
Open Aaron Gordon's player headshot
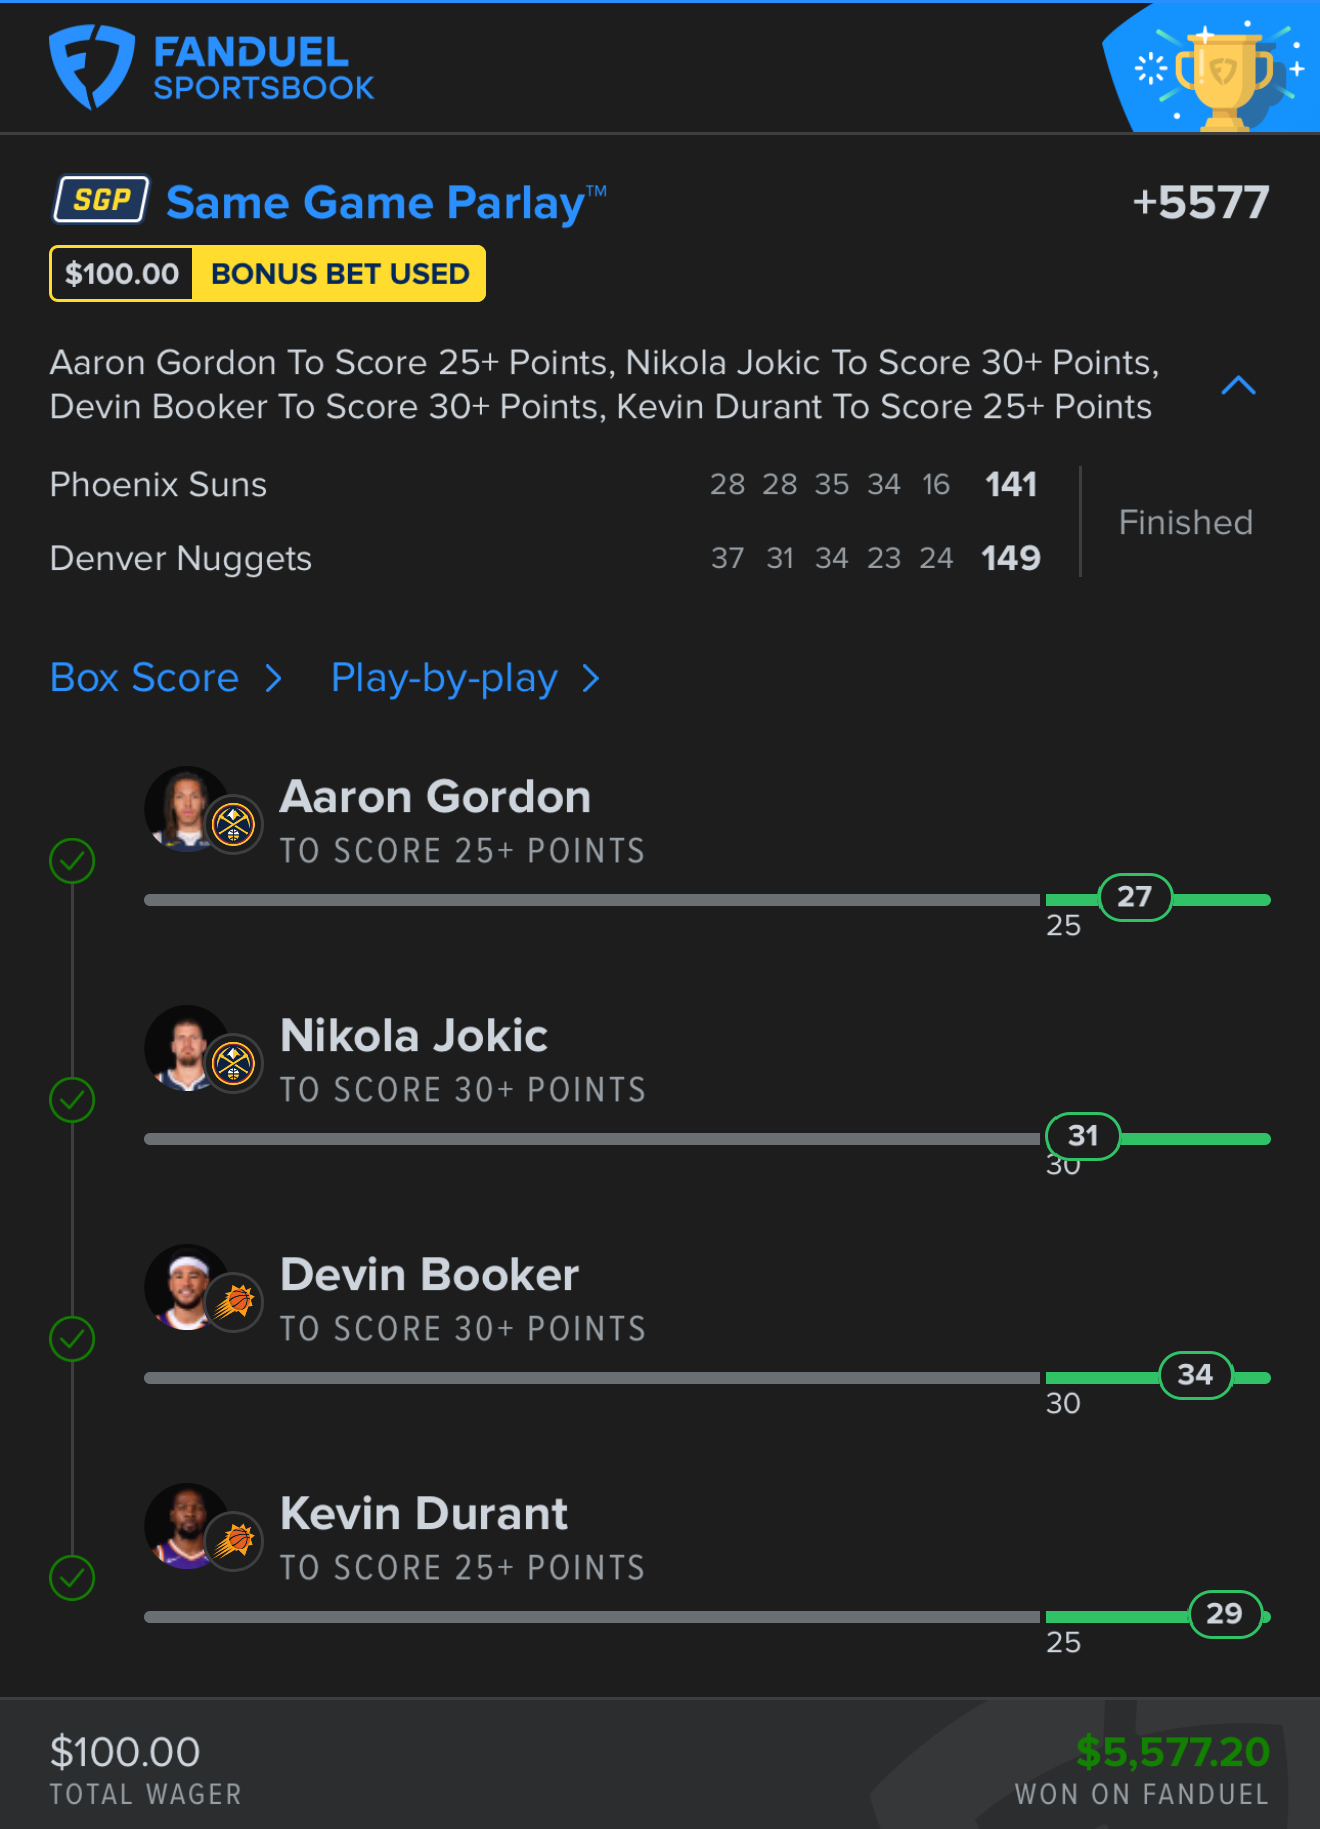point(185,809)
